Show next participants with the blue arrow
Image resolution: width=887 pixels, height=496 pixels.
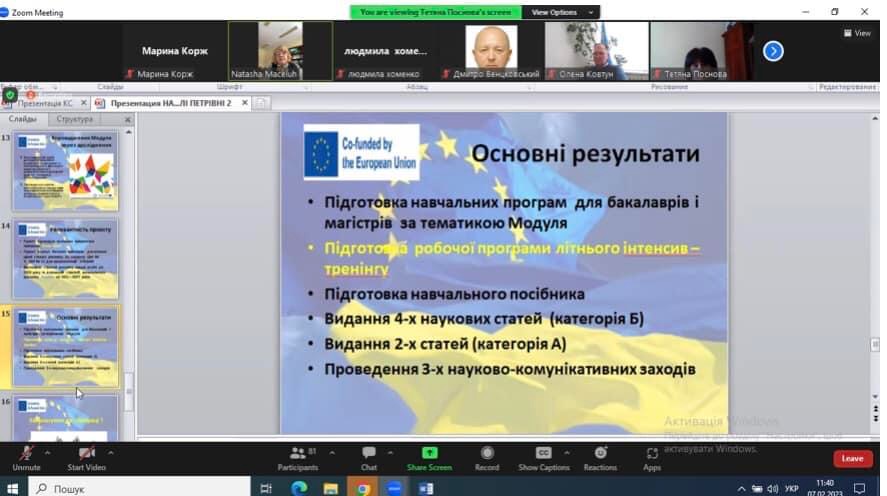[x=773, y=51]
